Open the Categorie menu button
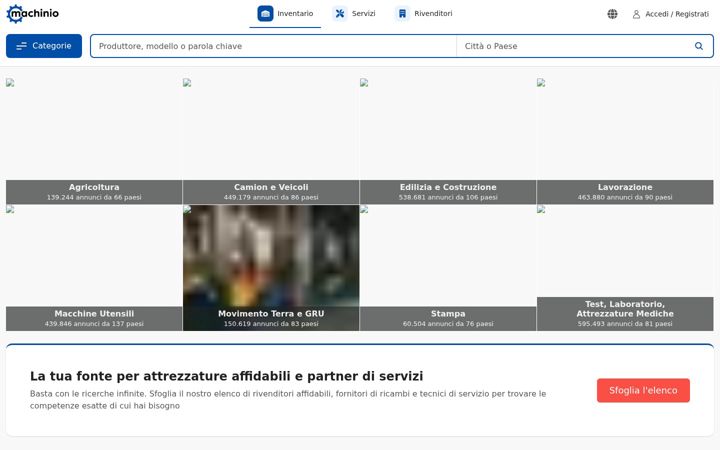The height and width of the screenshot is (450, 720). (44, 46)
